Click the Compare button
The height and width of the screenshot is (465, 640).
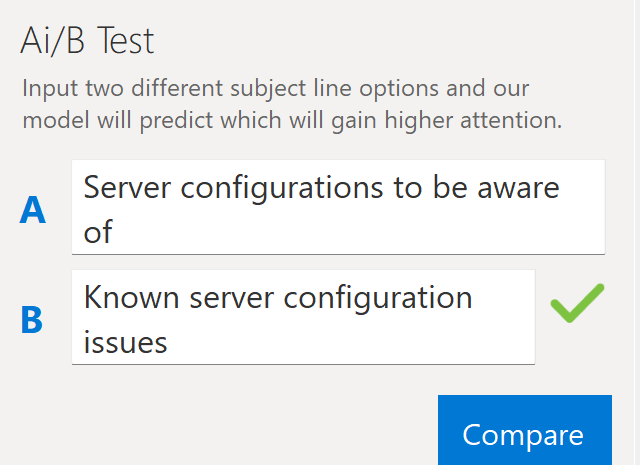pos(523,435)
